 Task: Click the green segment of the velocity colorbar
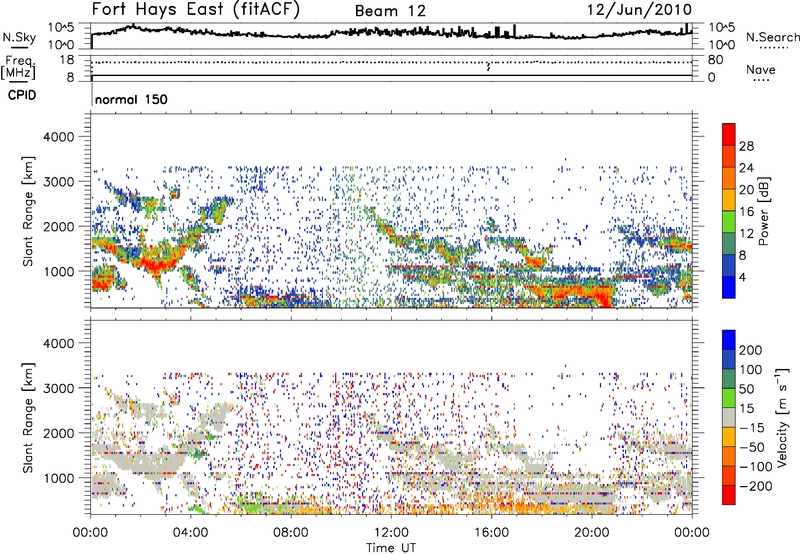tap(729, 398)
